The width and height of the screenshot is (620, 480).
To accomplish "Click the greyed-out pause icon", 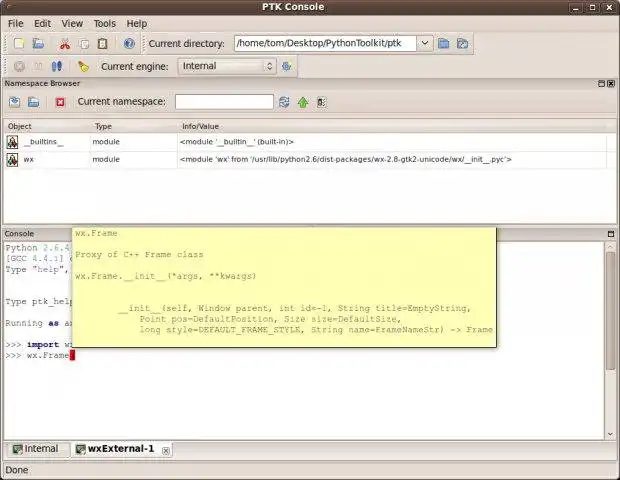I will coord(38,66).
